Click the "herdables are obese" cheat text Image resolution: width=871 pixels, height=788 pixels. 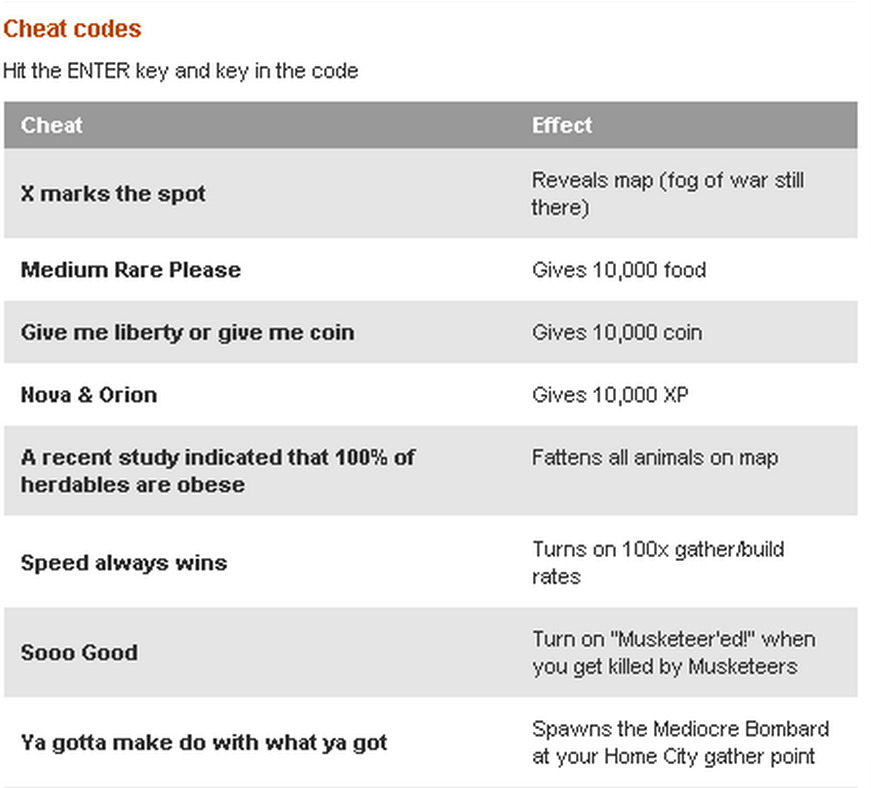[133, 484]
